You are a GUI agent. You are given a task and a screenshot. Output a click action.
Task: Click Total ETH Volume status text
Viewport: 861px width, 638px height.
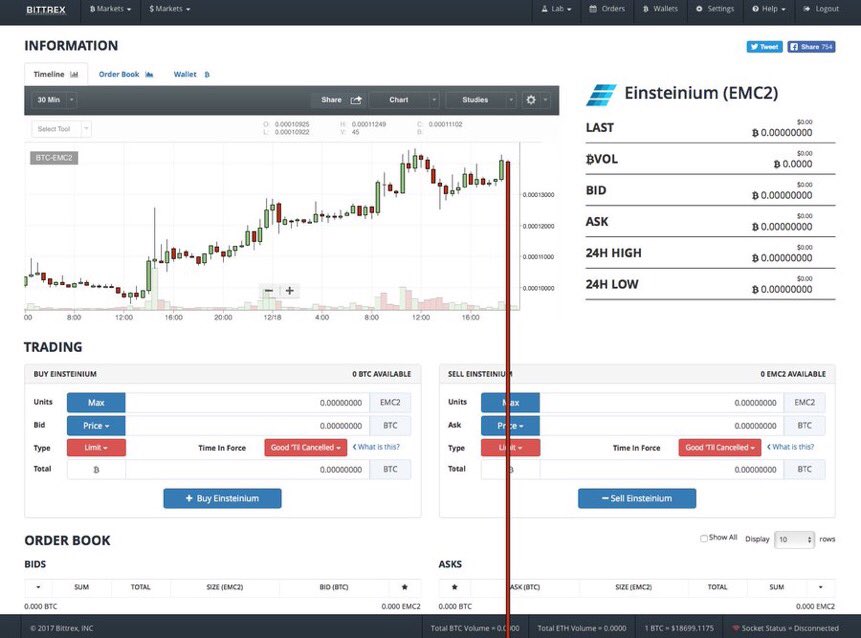[582, 628]
